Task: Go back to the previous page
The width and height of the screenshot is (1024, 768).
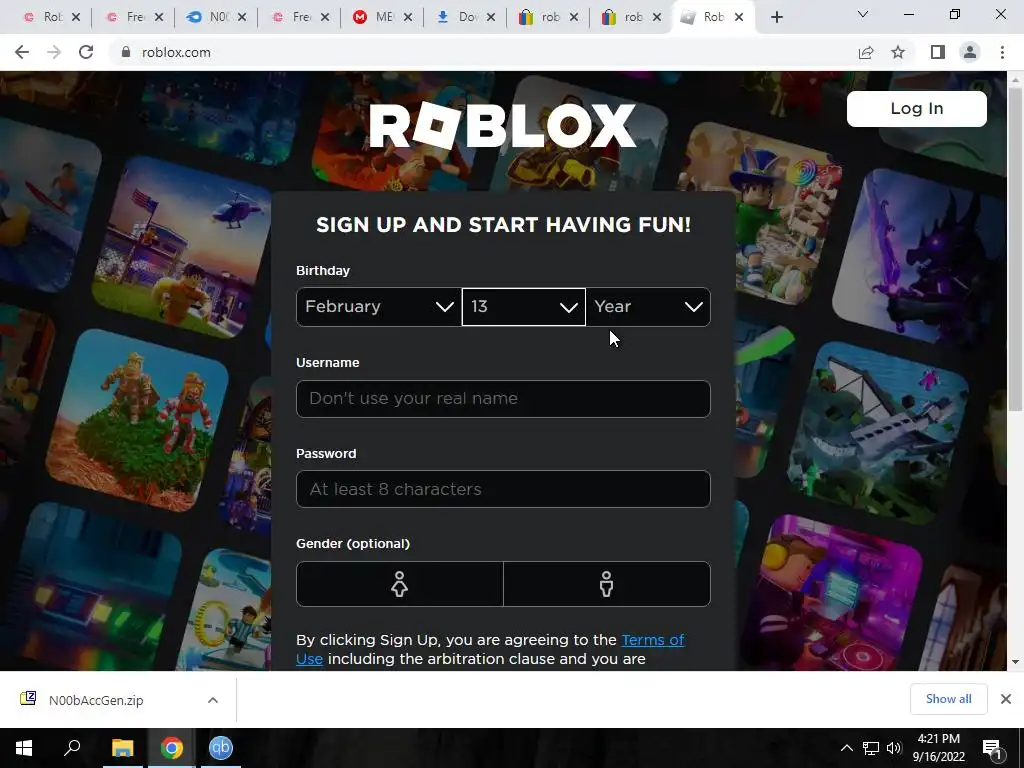Action: [22, 52]
